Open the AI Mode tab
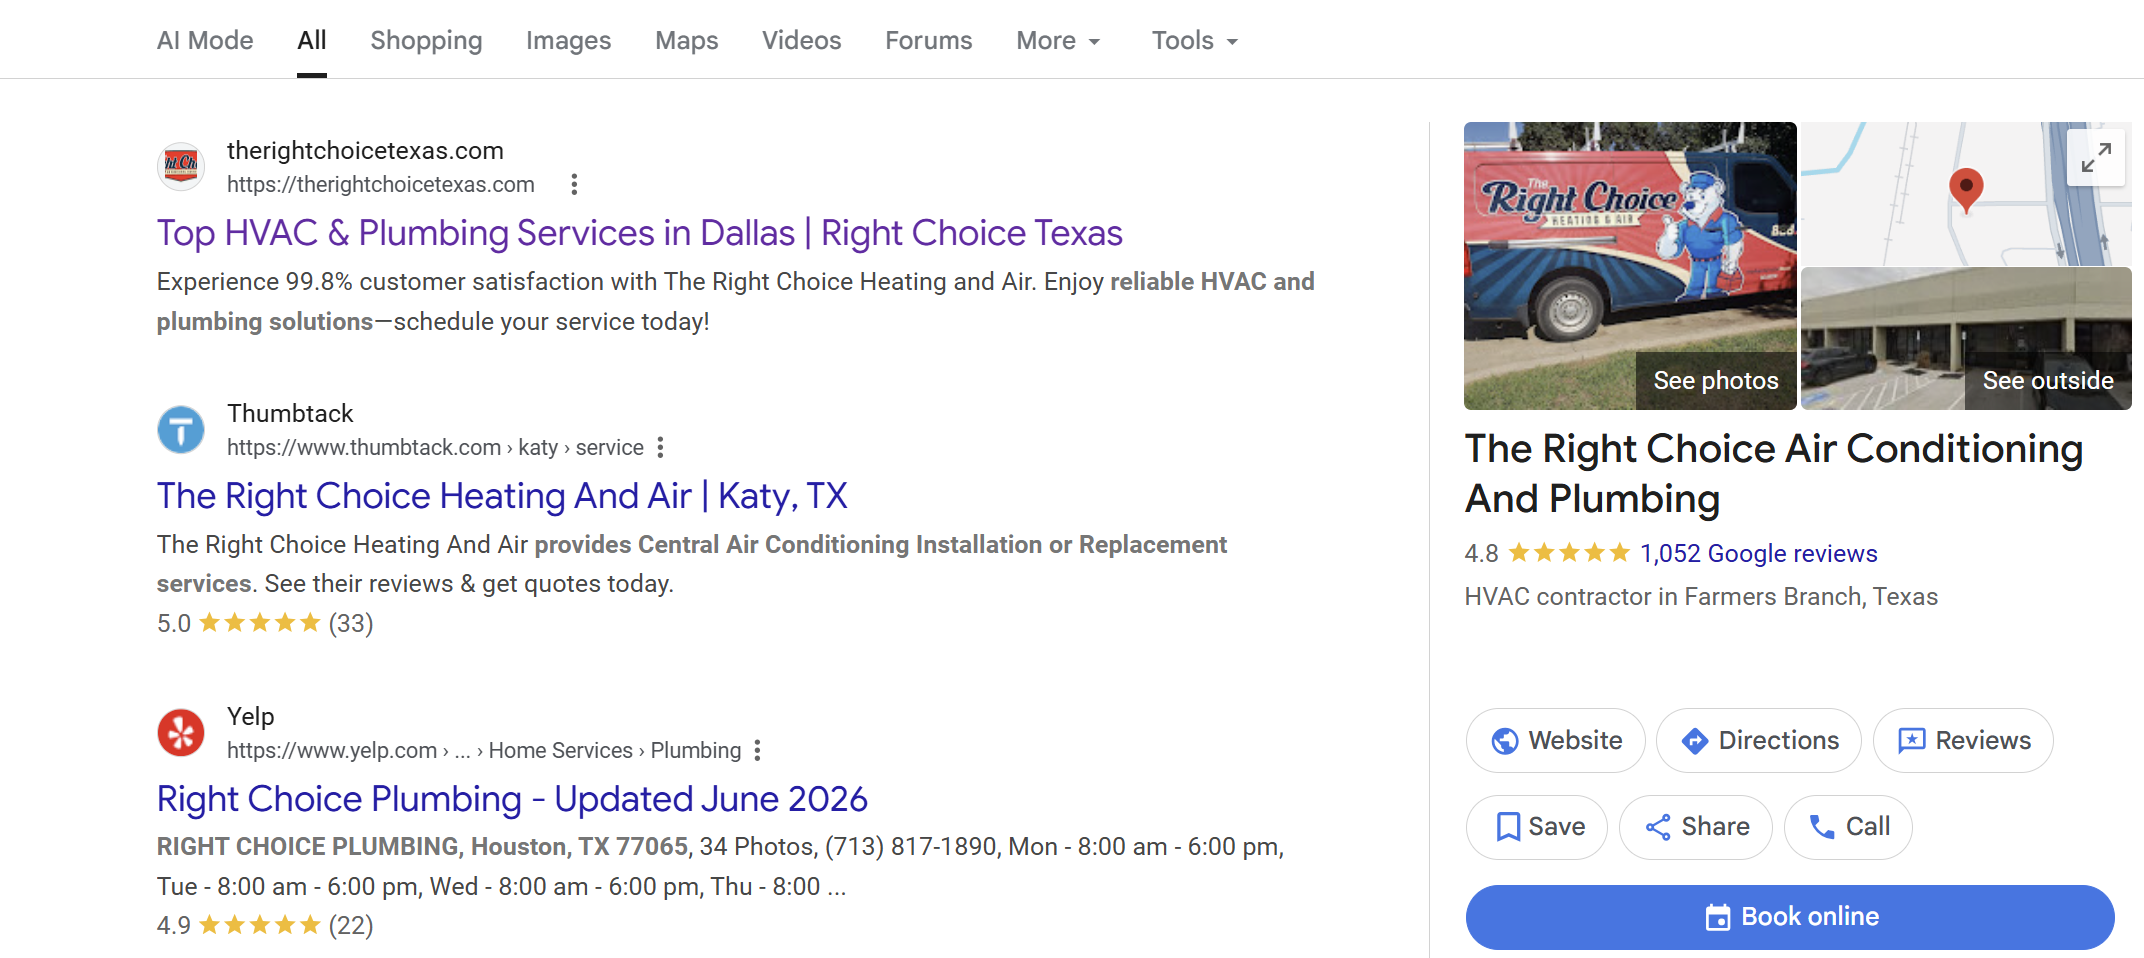2144x958 pixels. tap(205, 40)
